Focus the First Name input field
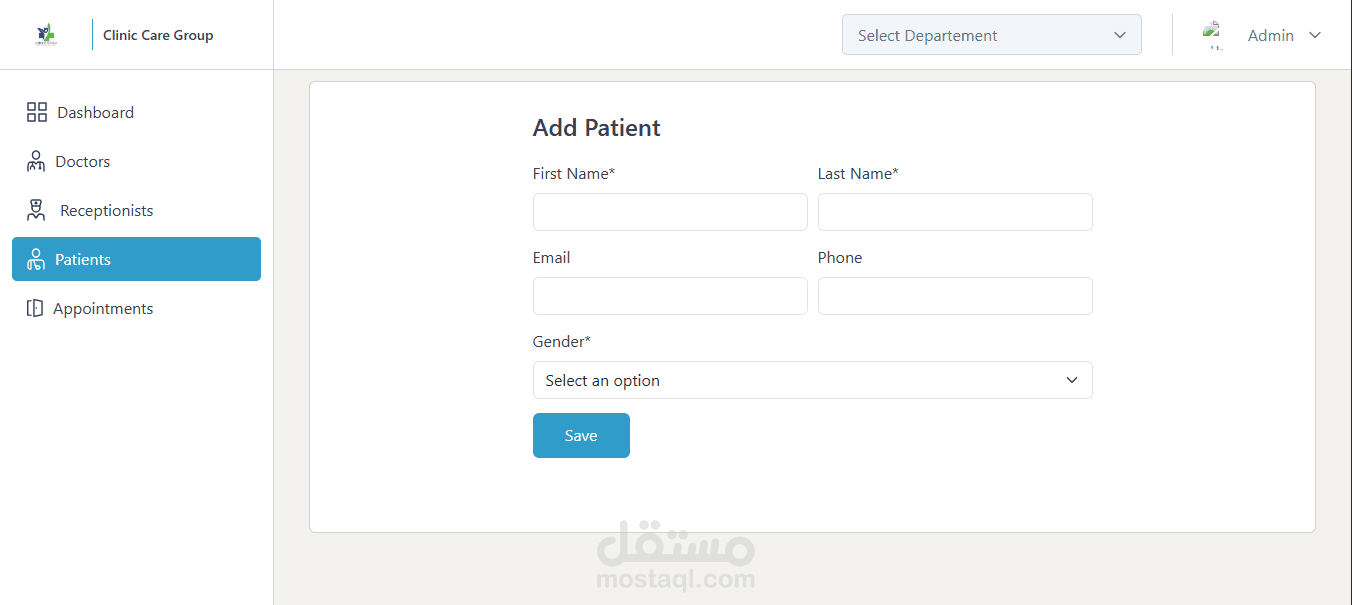This screenshot has height=605, width=1352. (x=670, y=212)
